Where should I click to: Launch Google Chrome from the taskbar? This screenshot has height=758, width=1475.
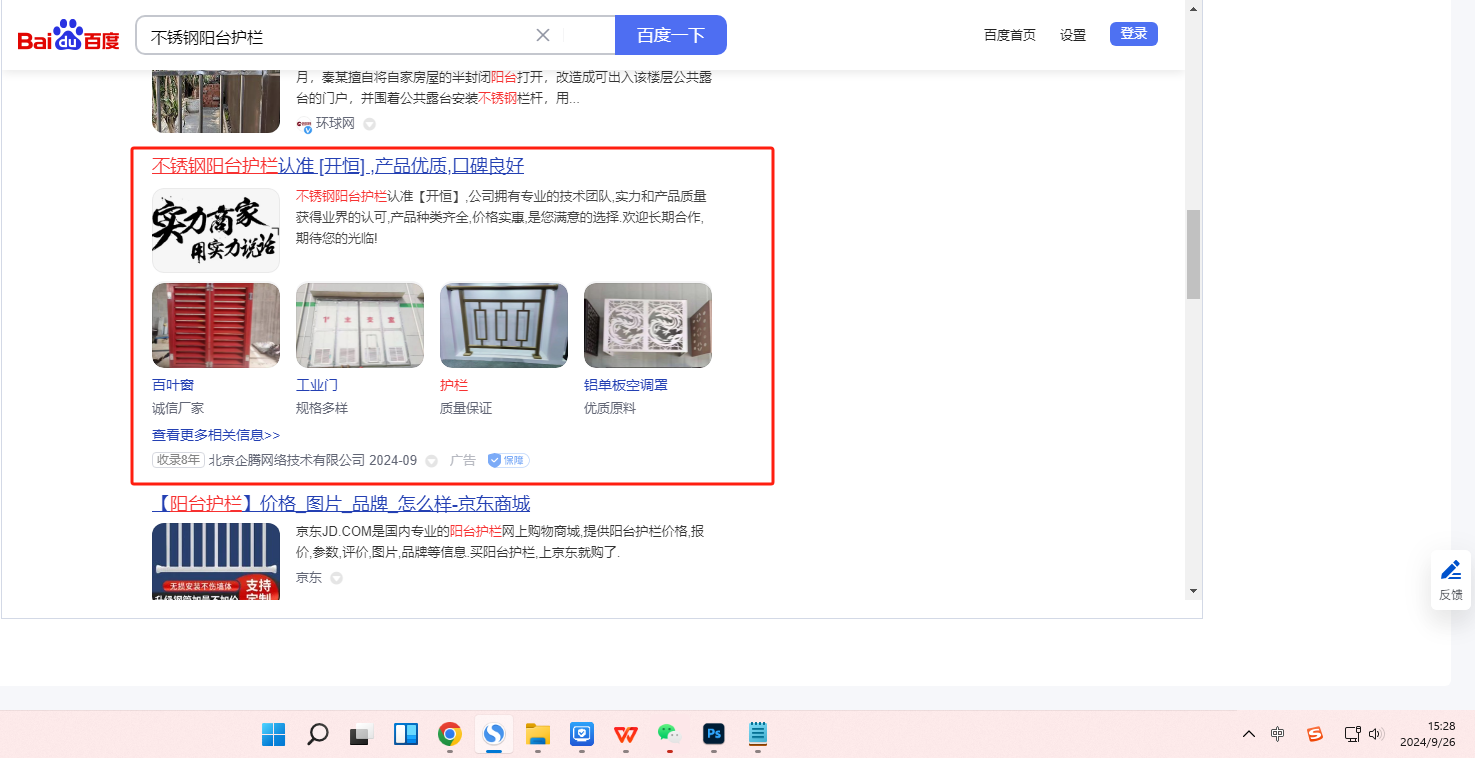click(450, 735)
